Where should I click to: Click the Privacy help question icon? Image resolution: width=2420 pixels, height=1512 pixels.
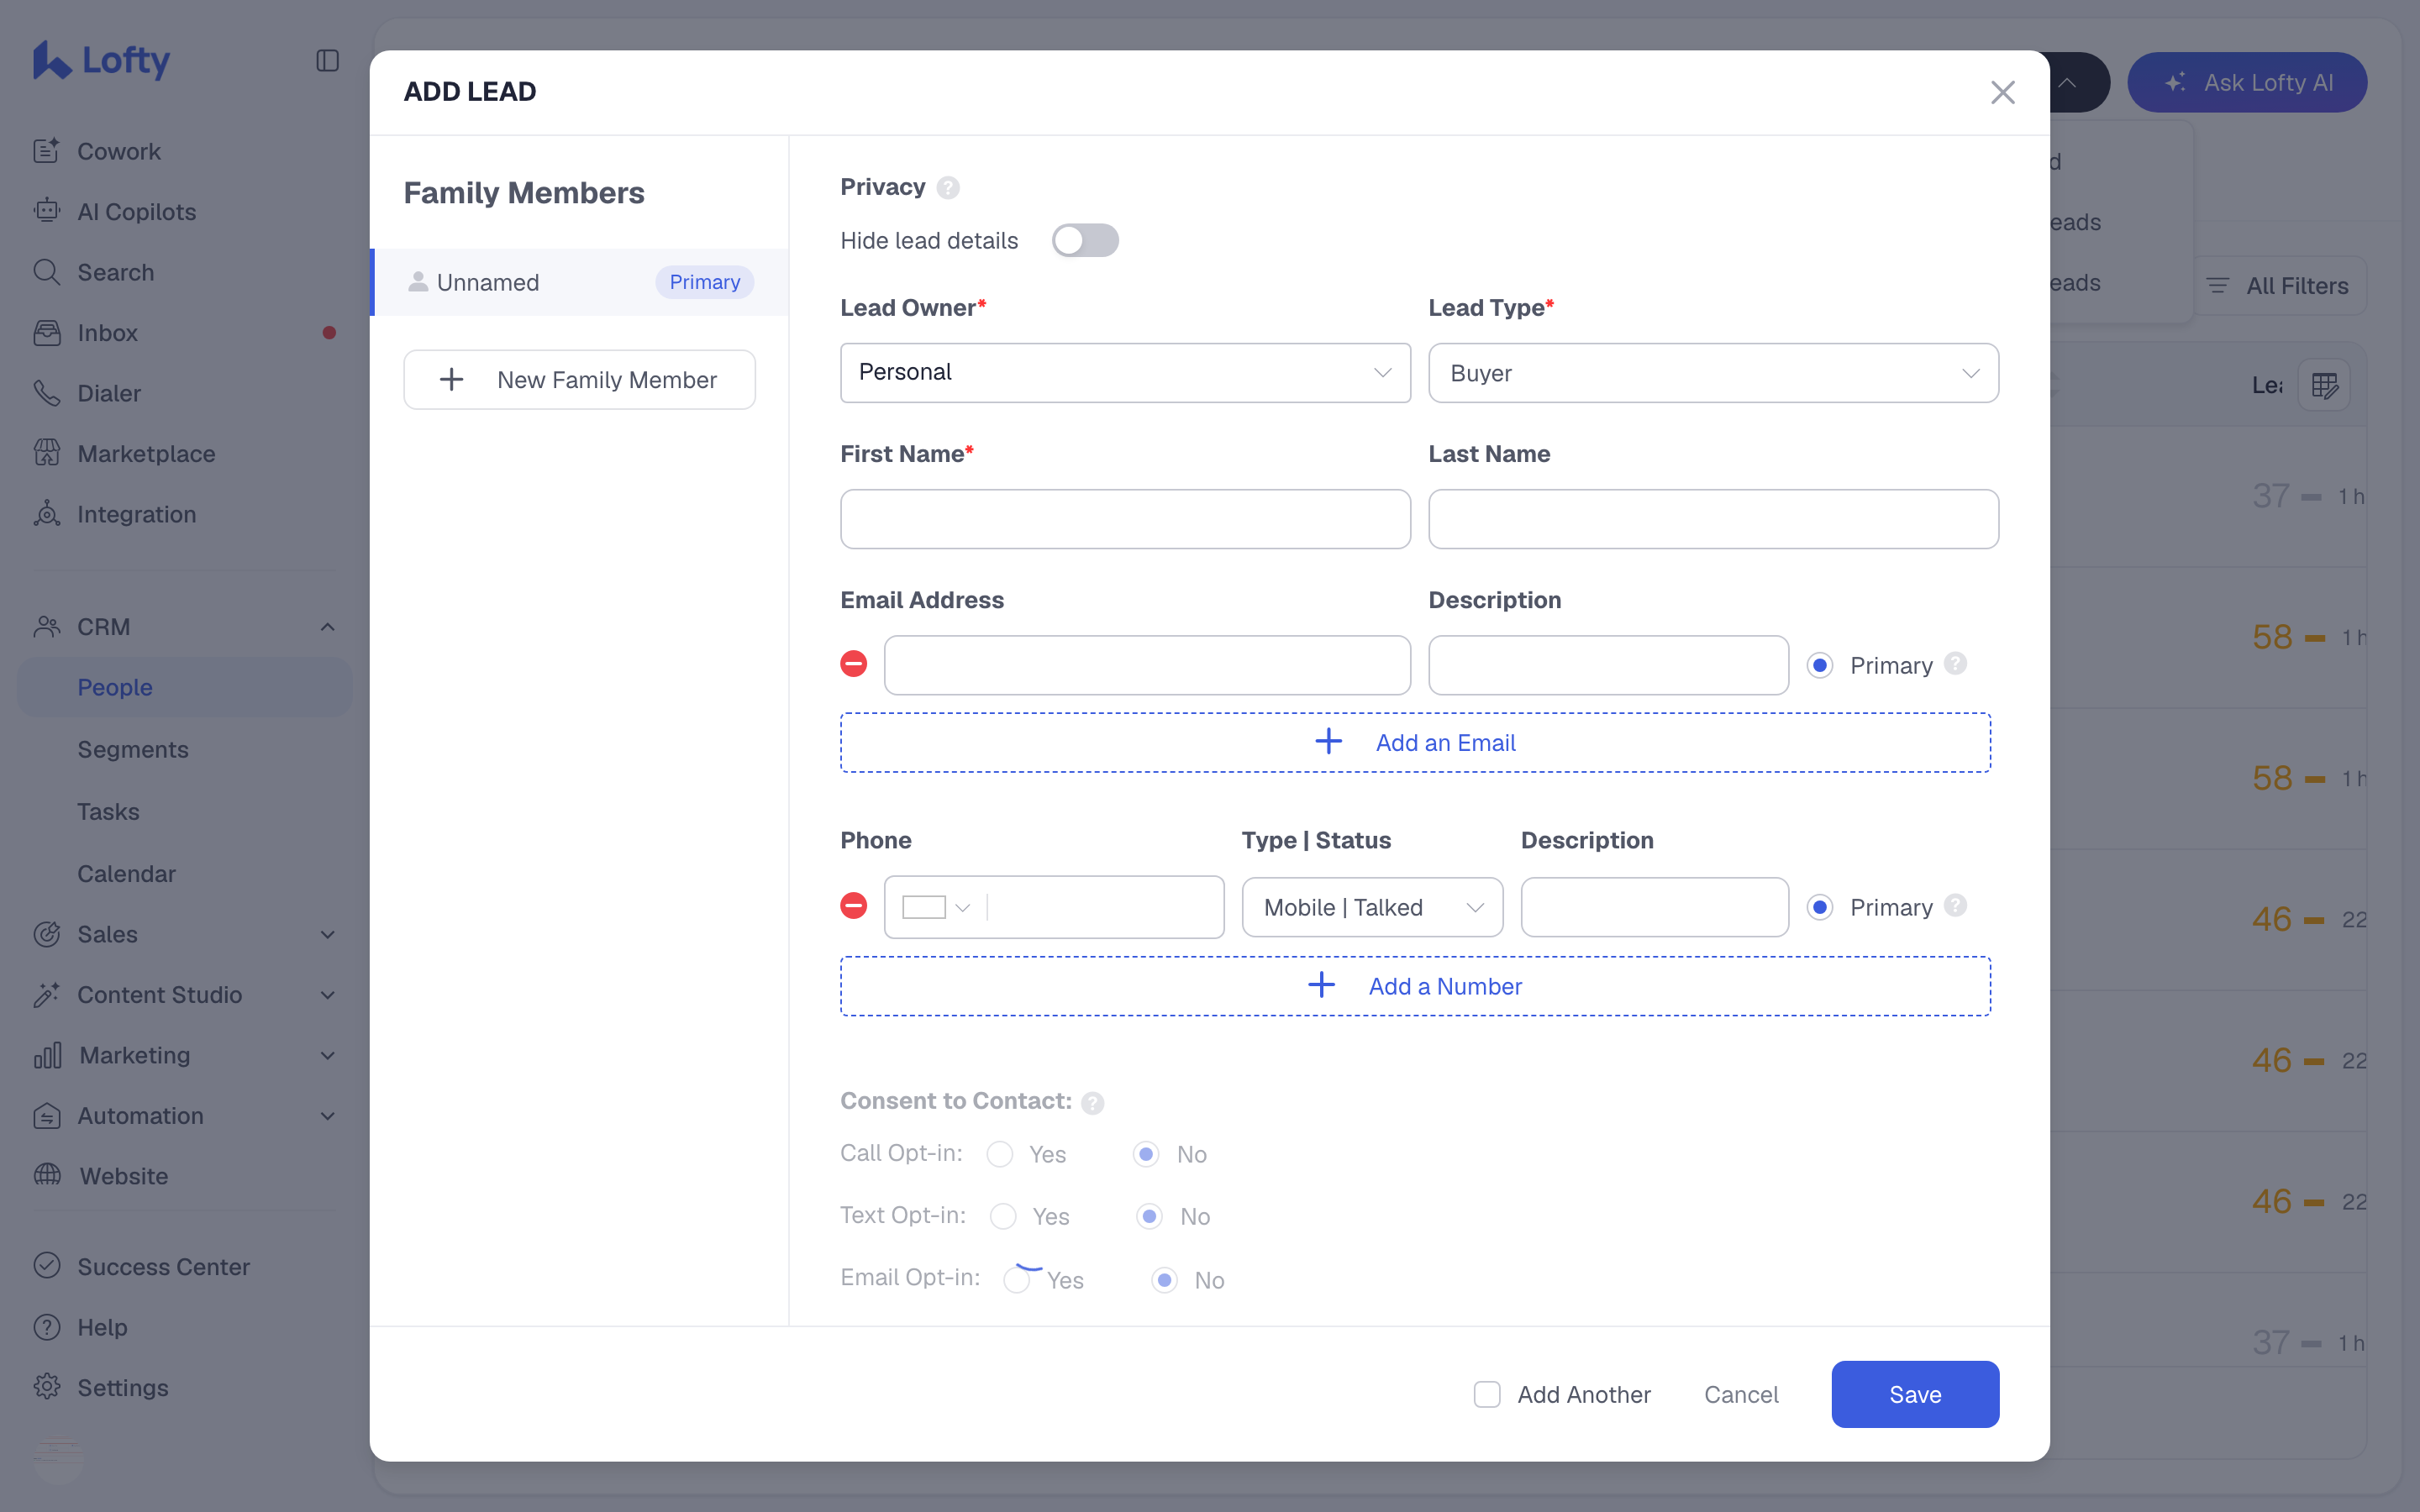[x=948, y=188]
